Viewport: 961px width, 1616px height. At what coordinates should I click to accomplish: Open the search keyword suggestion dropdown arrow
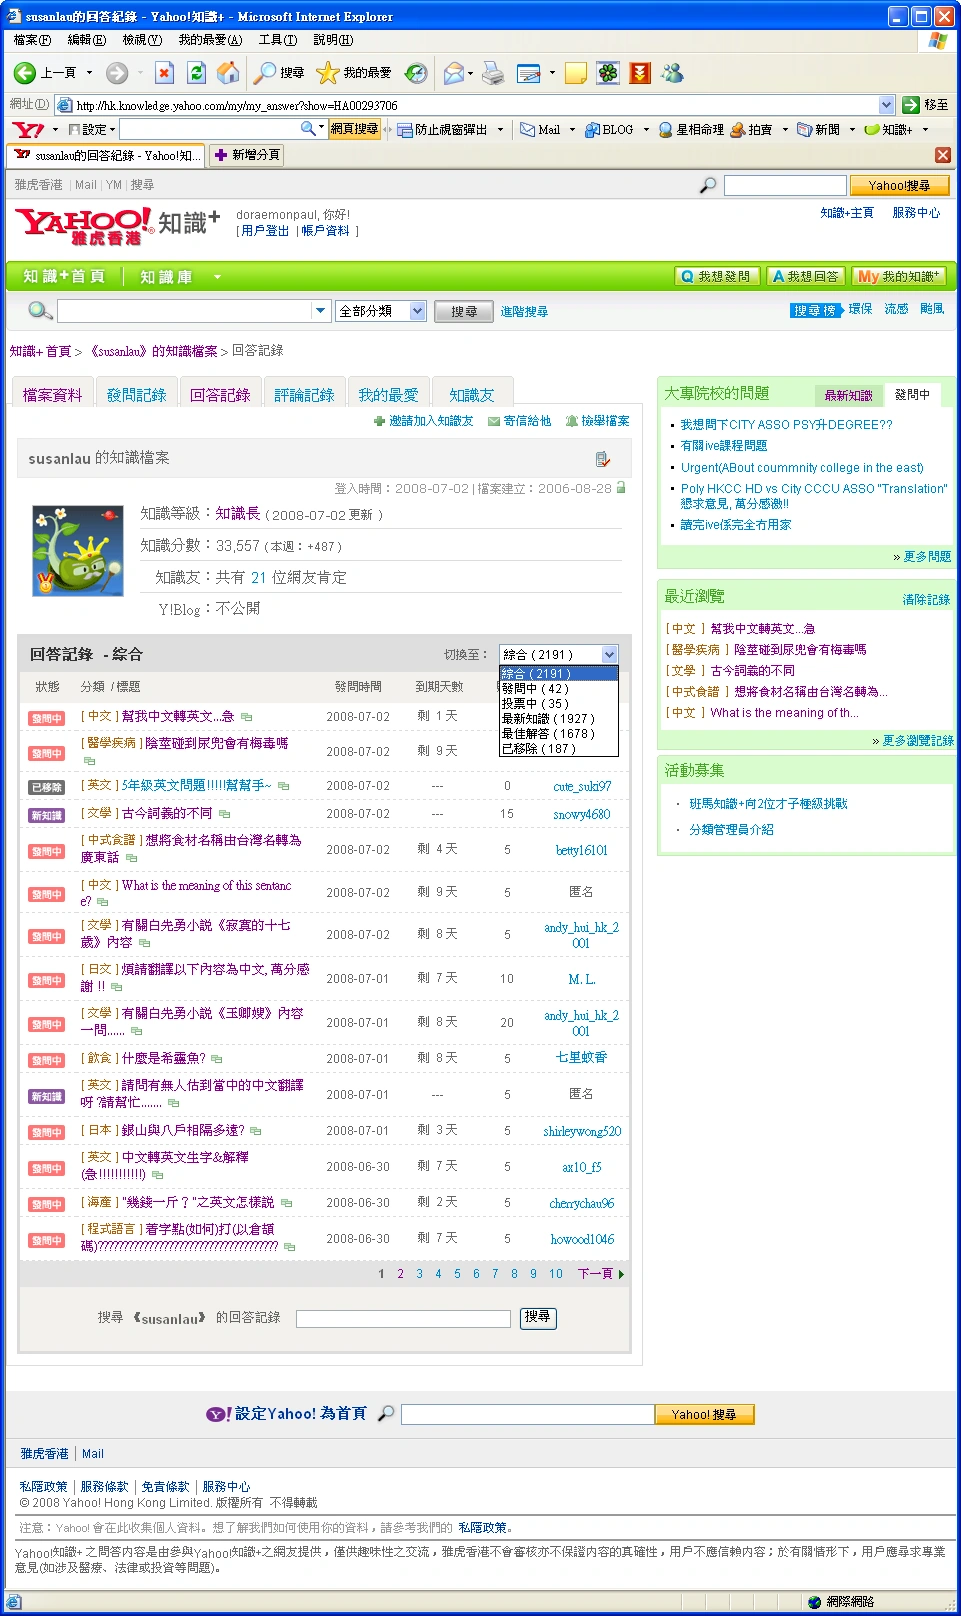pyautogui.click(x=321, y=311)
